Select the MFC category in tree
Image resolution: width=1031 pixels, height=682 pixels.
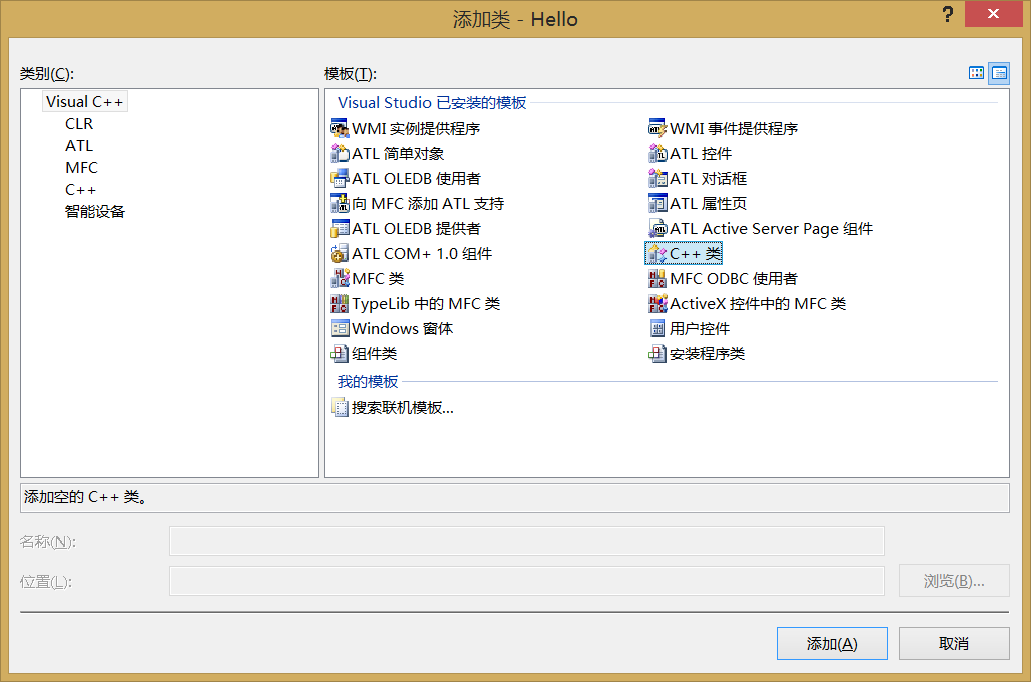tap(81, 168)
